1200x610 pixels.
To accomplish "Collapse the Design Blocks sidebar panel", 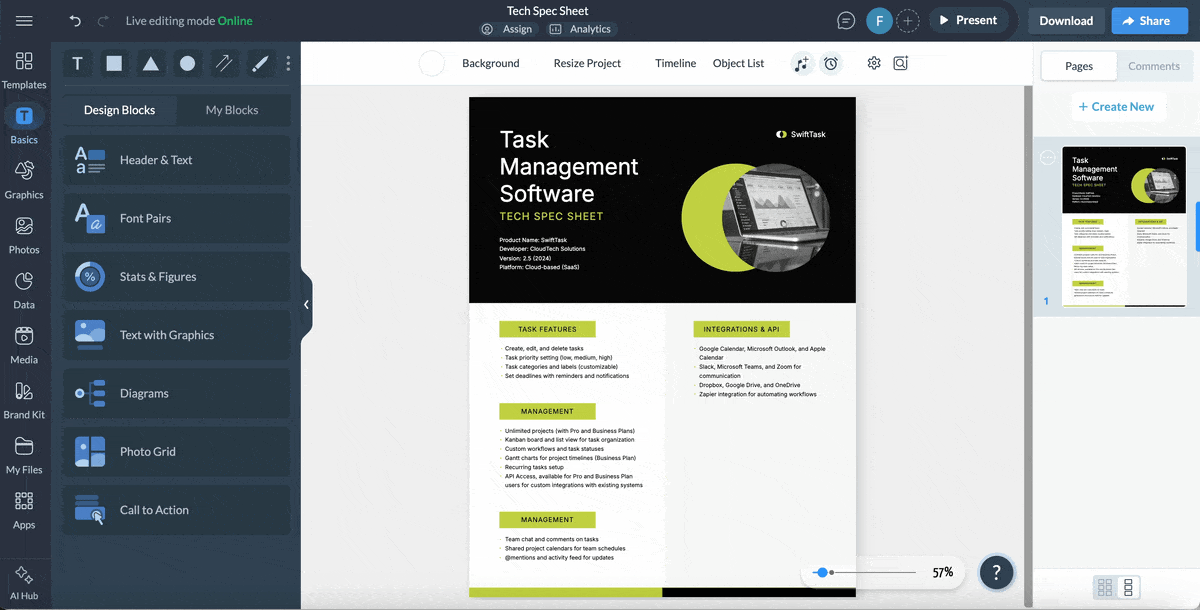I will [307, 303].
